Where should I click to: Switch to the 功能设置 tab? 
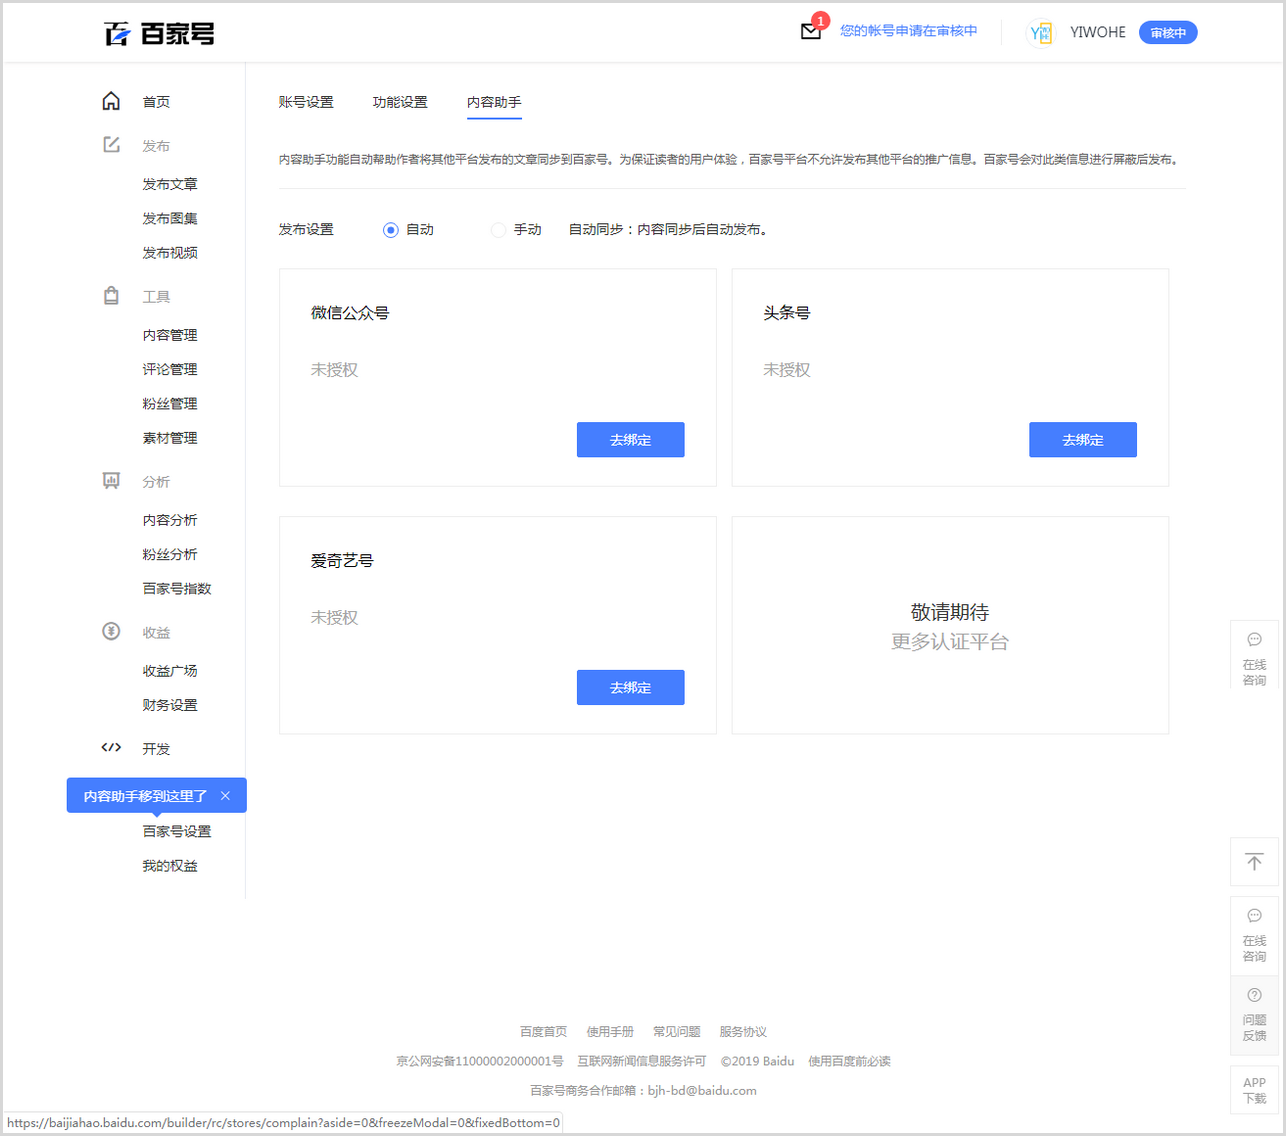(400, 101)
